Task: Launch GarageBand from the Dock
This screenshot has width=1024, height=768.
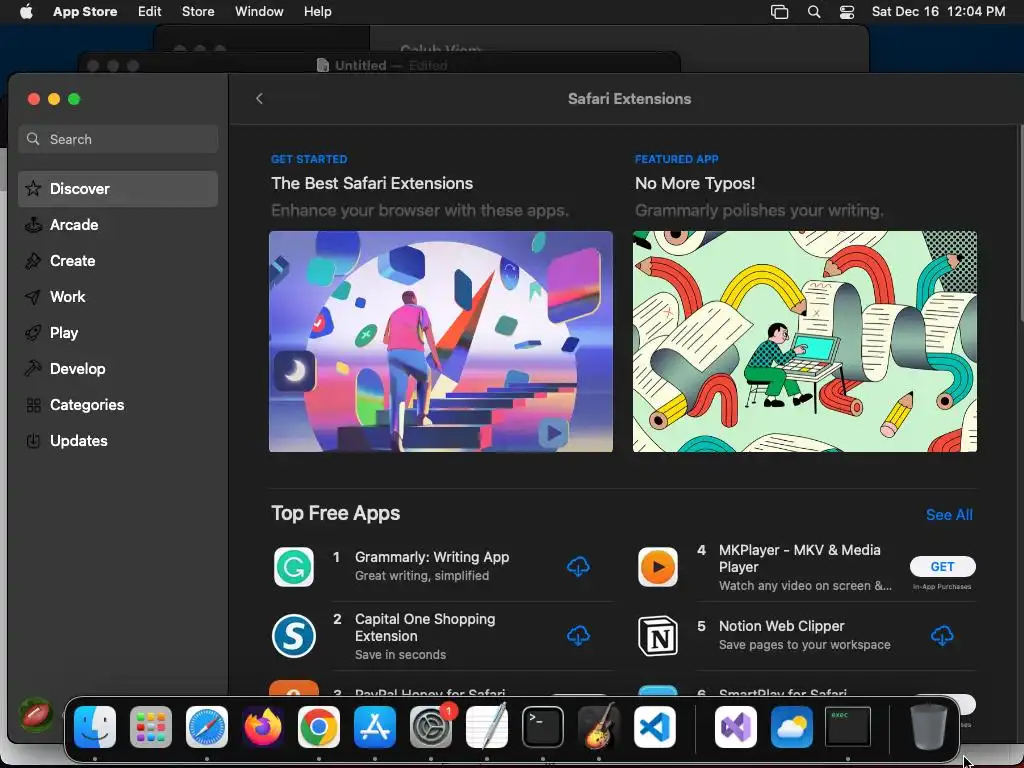Action: coord(599,727)
